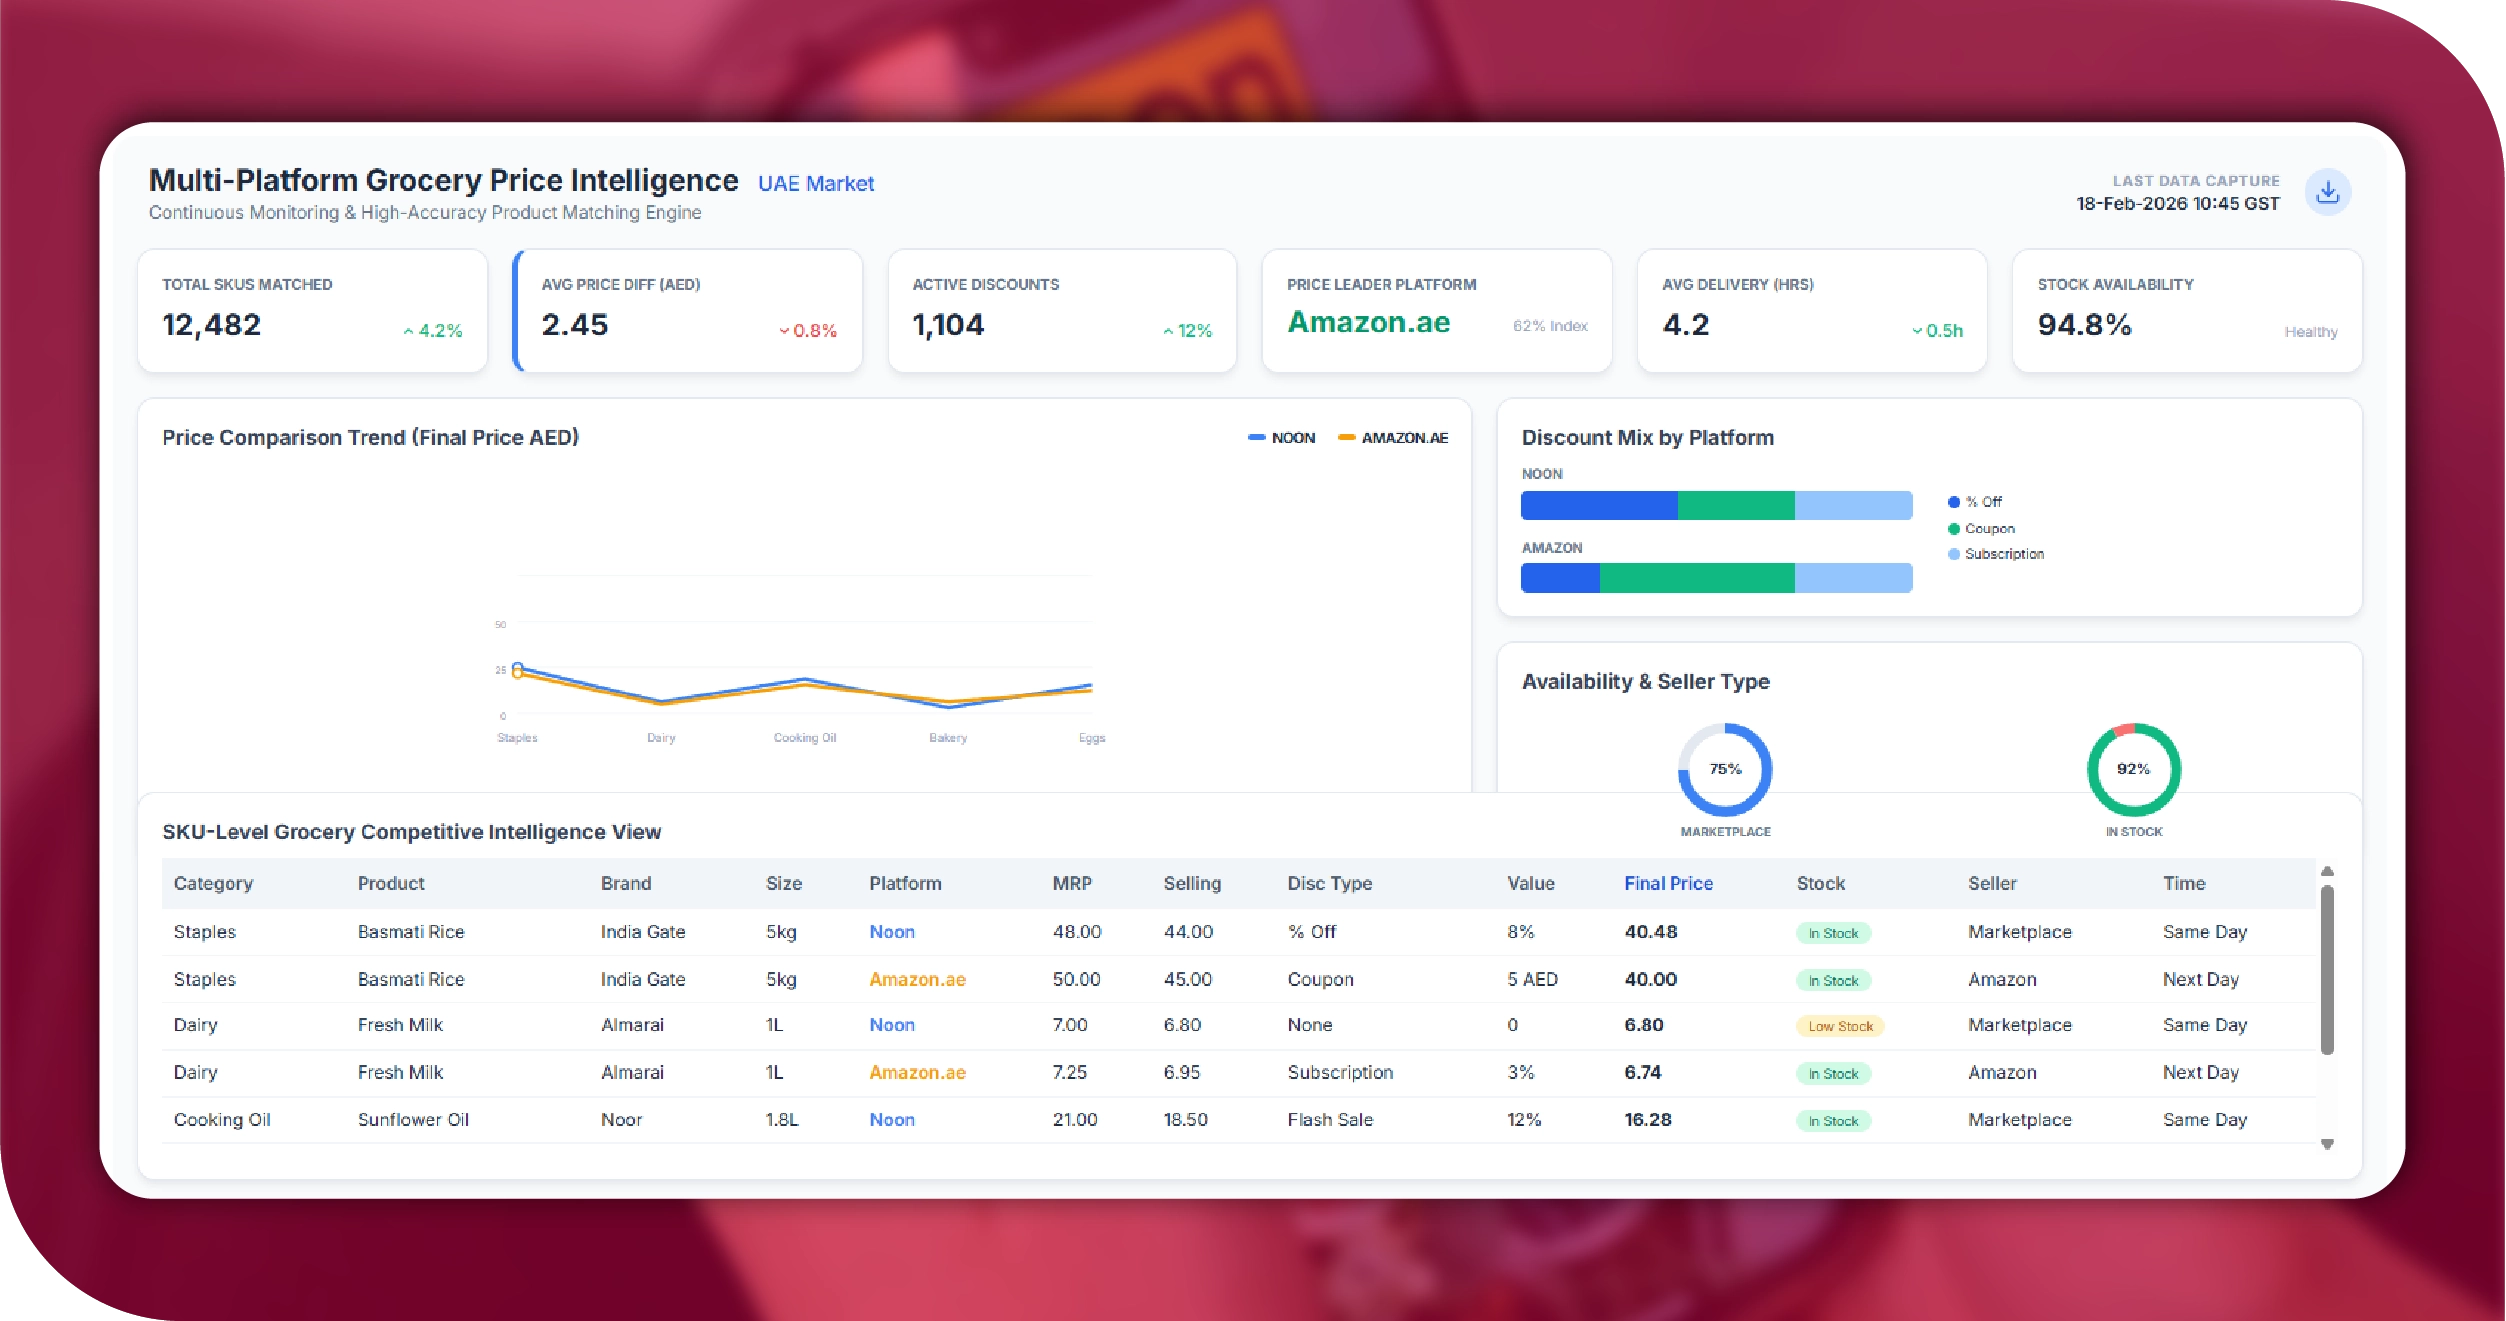Click the red down arrow 0.8% indicator
The width and height of the screenshot is (2506, 1321).
808,331
